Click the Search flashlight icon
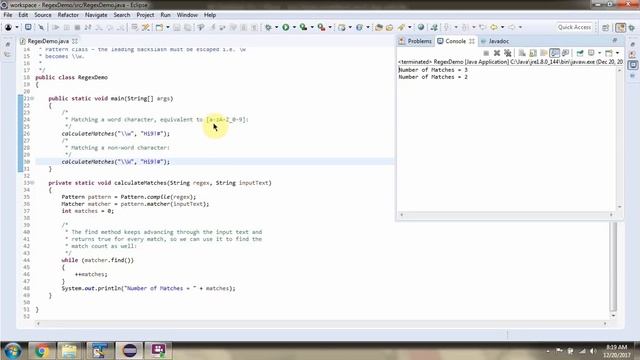Screen dimensions: 640x360 pos(401,27)
